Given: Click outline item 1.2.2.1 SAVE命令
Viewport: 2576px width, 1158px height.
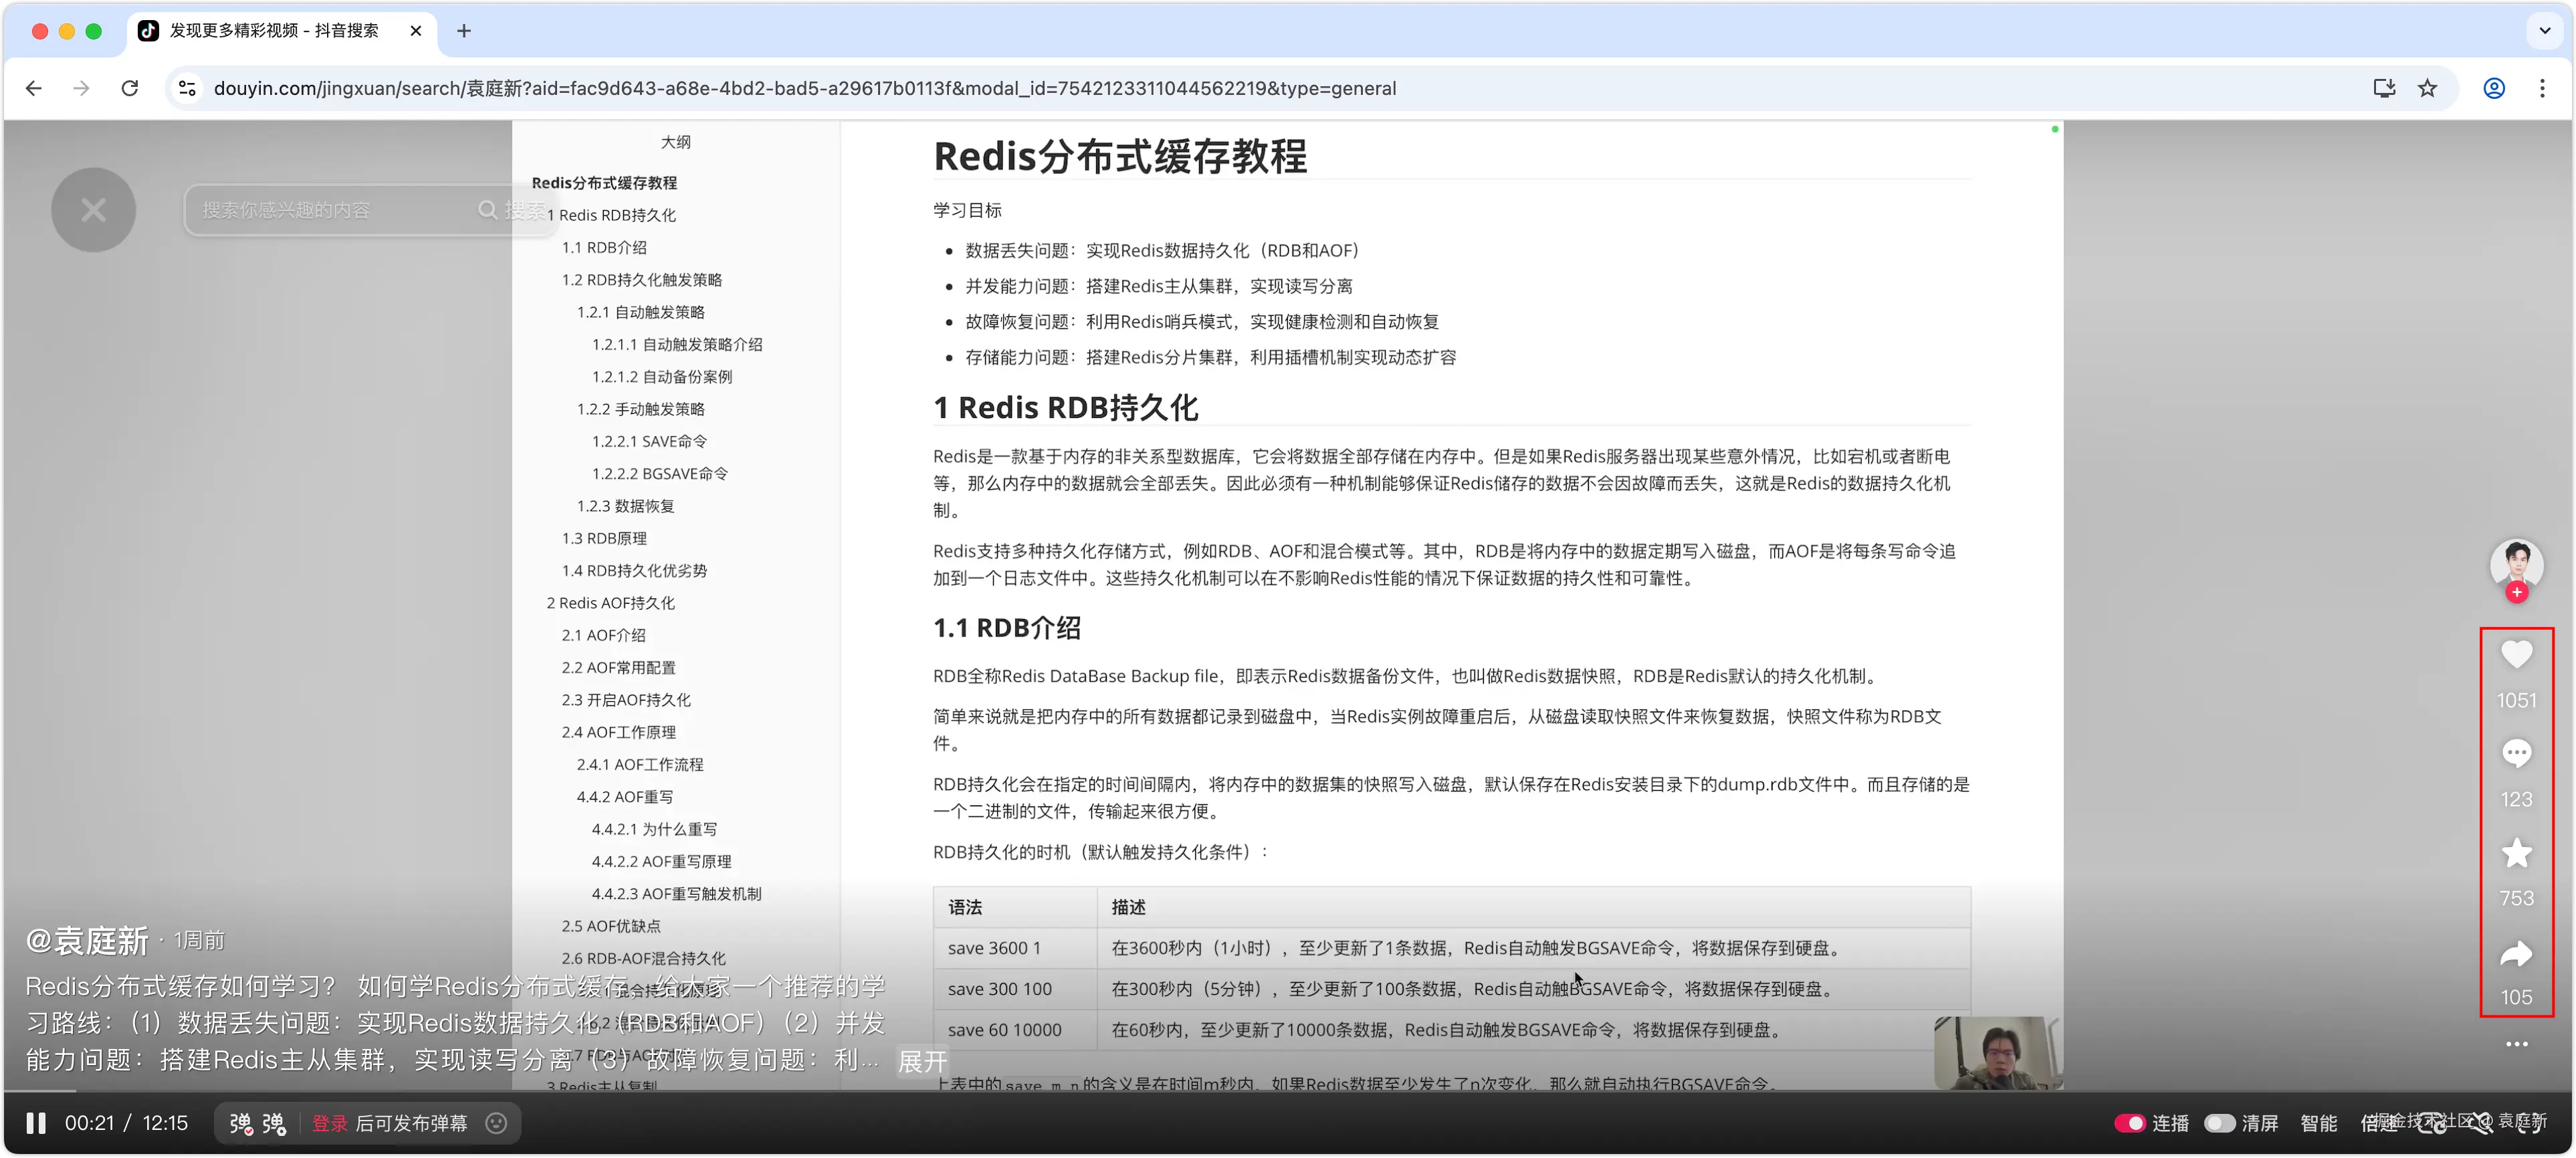Looking at the screenshot, I should pyautogui.click(x=649, y=441).
